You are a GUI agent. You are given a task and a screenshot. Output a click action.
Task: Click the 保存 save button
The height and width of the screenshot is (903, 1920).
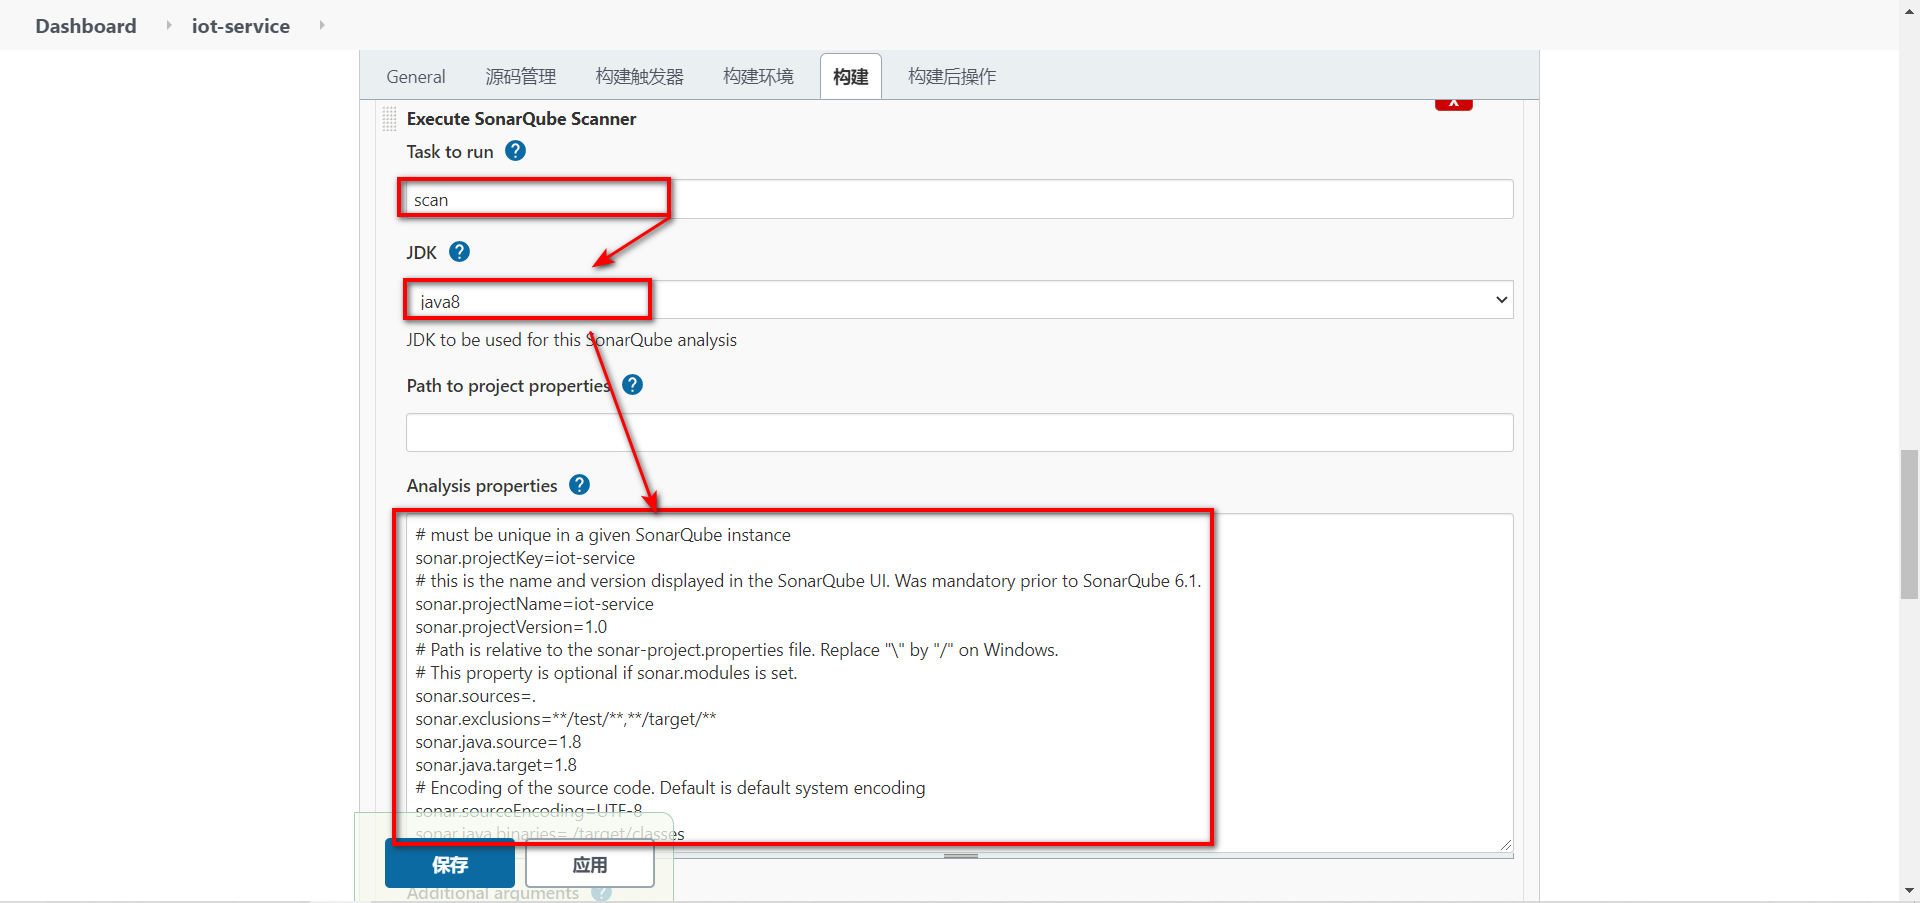tap(450, 864)
